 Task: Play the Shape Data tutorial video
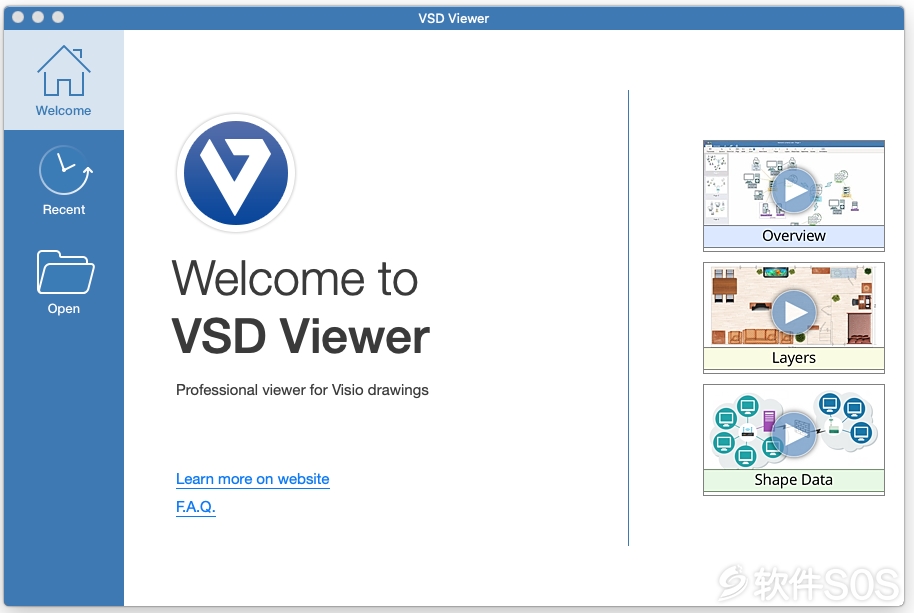pyautogui.click(x=793, y=434)
